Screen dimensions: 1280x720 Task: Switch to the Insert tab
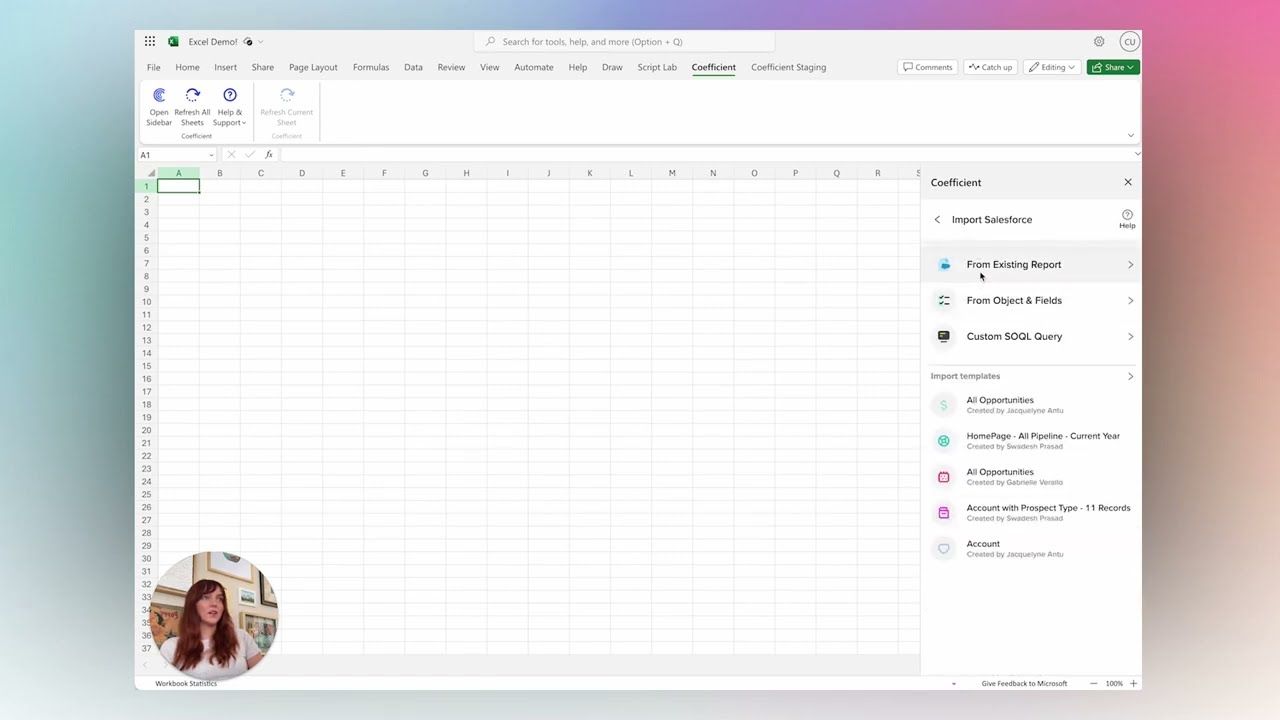pos(225,67)
